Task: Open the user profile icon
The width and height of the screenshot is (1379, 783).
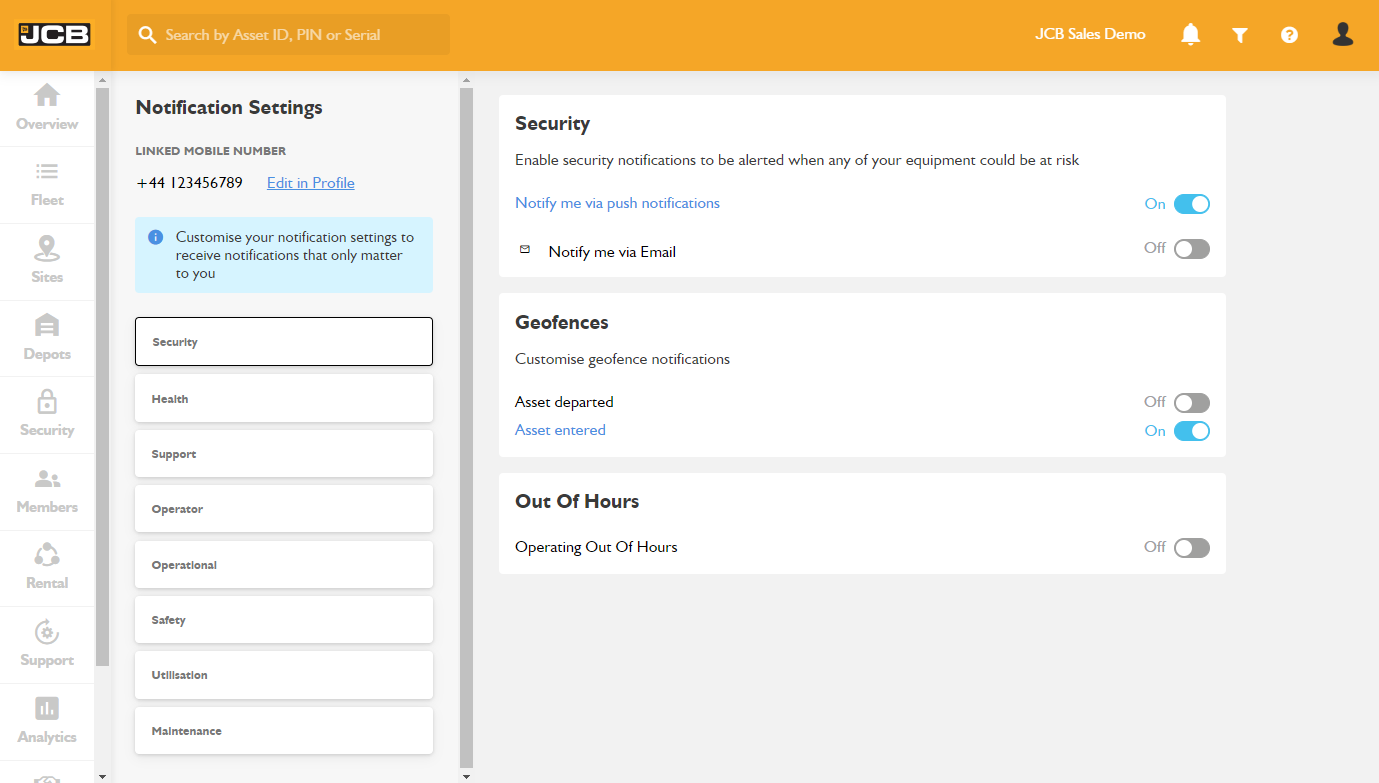Action: 1343,35
